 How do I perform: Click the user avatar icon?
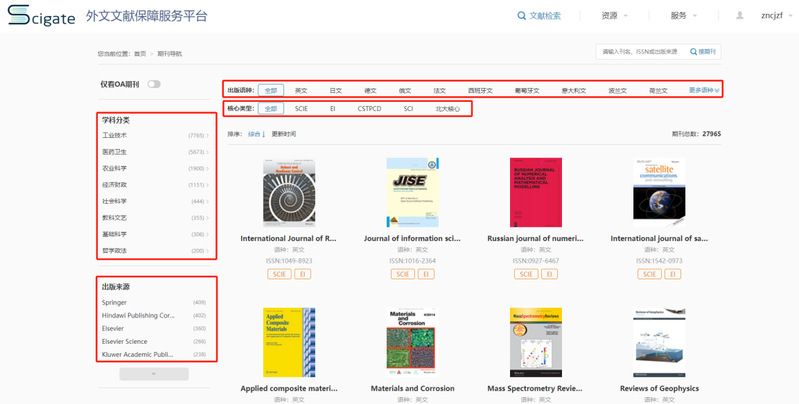tap(740, 16)
